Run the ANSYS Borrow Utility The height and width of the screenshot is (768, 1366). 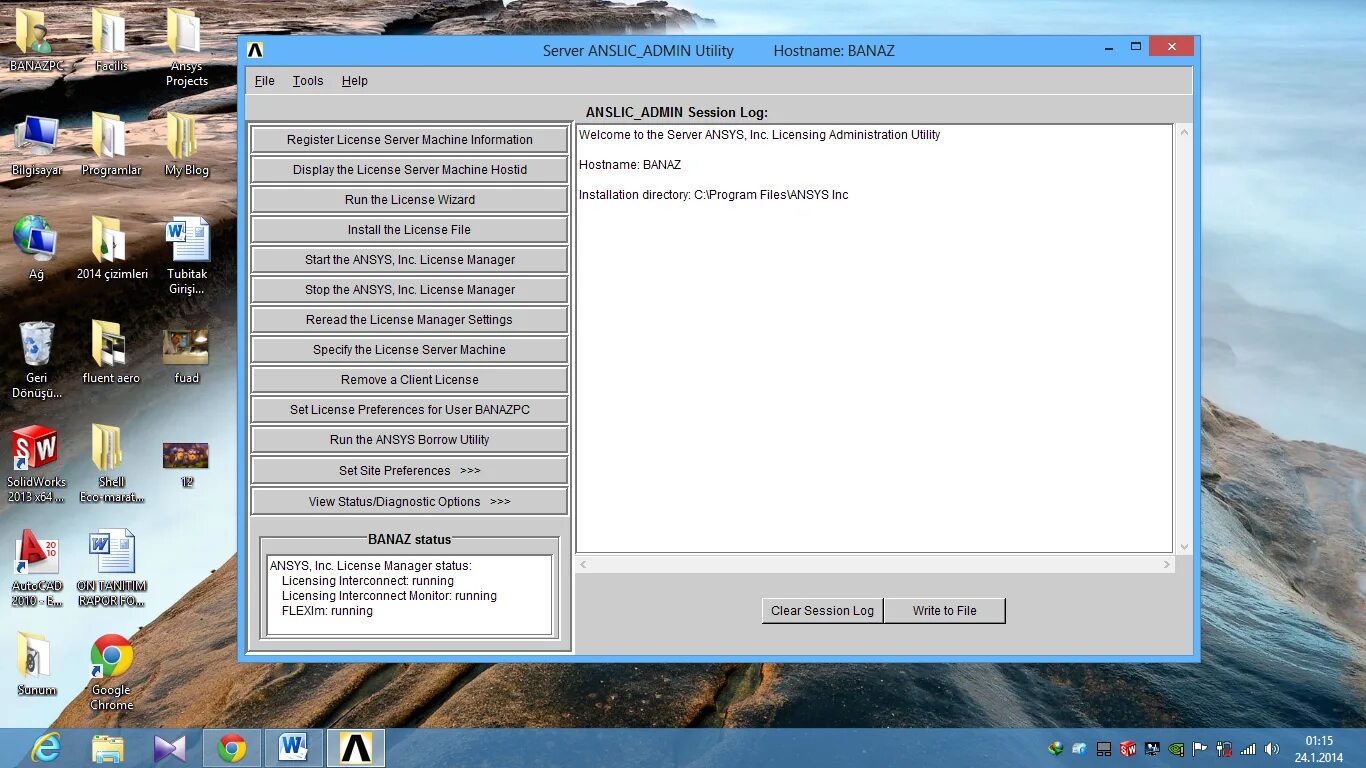pyautogui.click(x=409, y=440)
